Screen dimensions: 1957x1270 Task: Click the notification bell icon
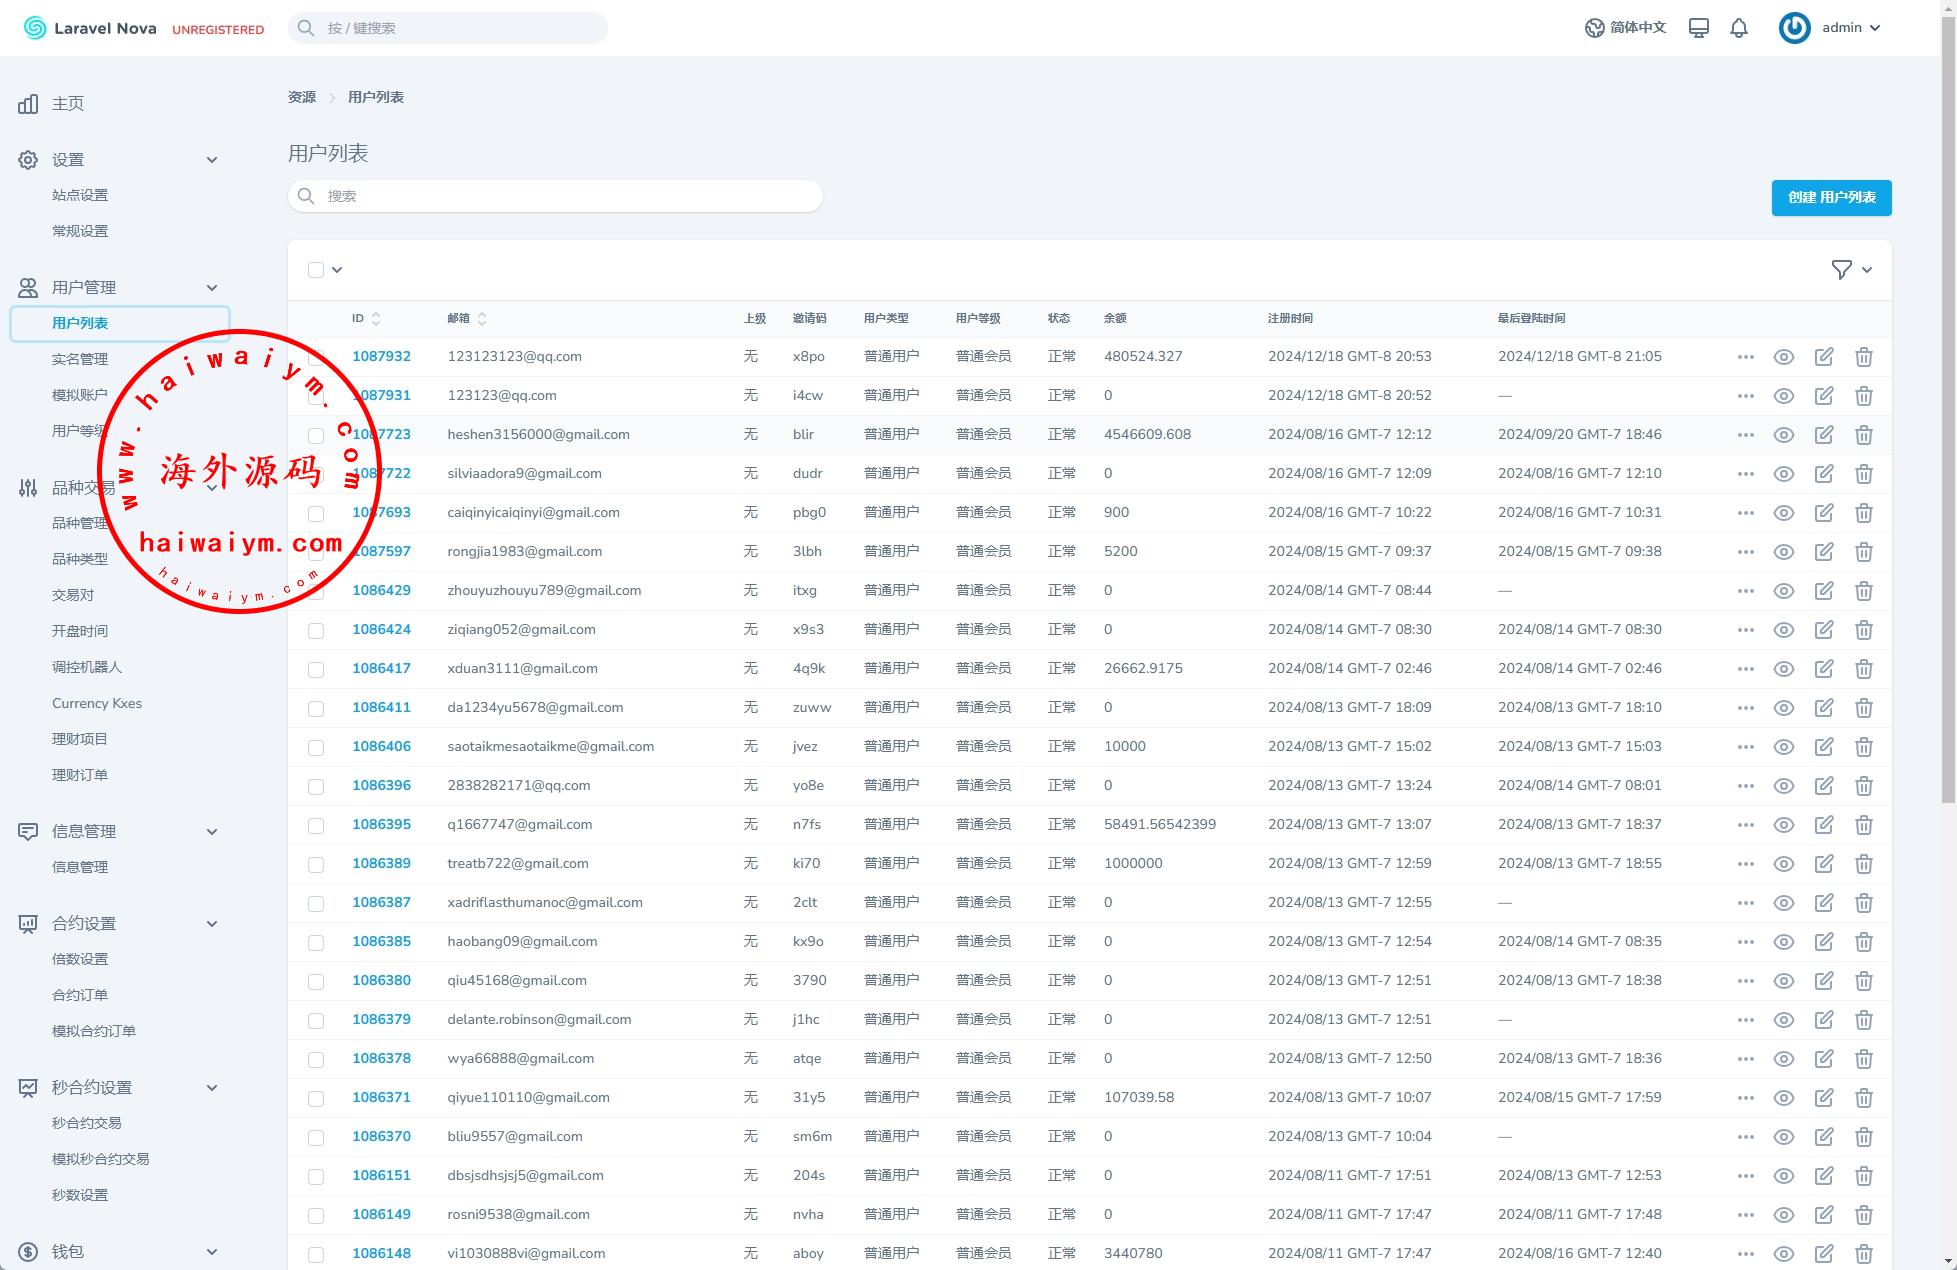click(x=1739, y=28)
